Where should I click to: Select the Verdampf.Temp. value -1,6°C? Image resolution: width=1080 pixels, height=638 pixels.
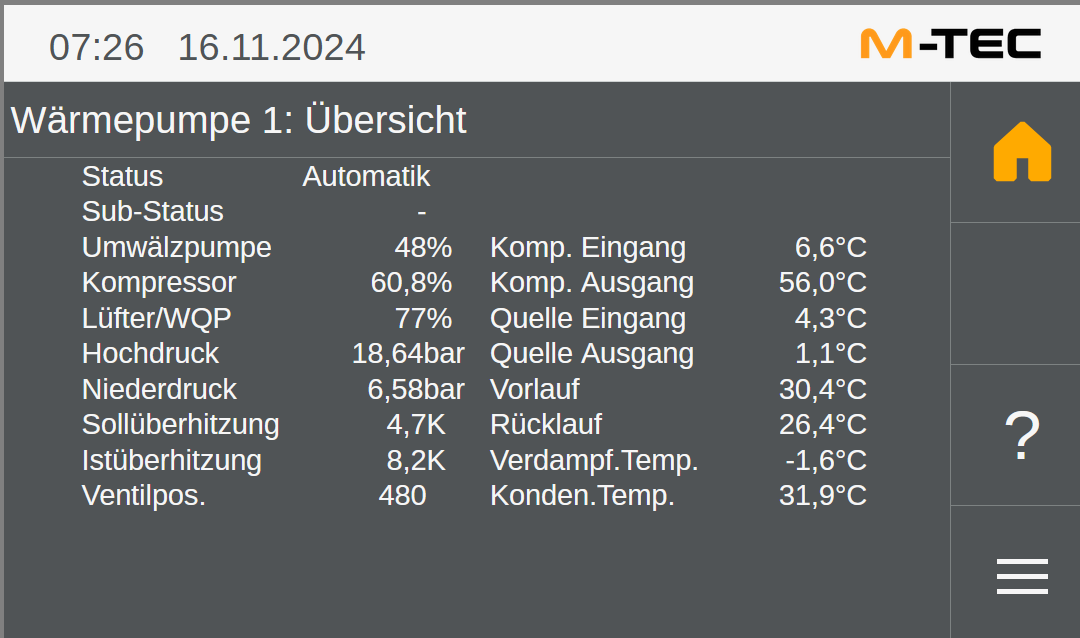pyautogui.click(x=825, y=460)
